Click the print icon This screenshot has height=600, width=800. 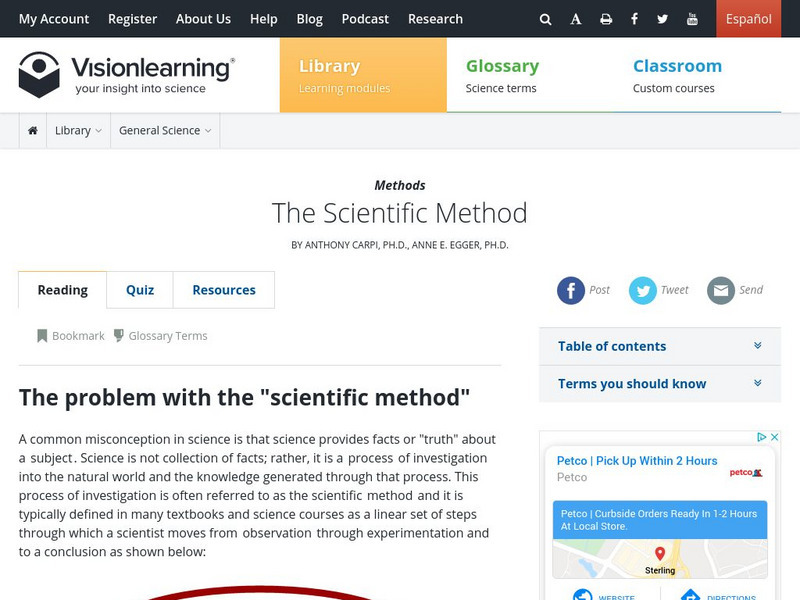point(606,19)
